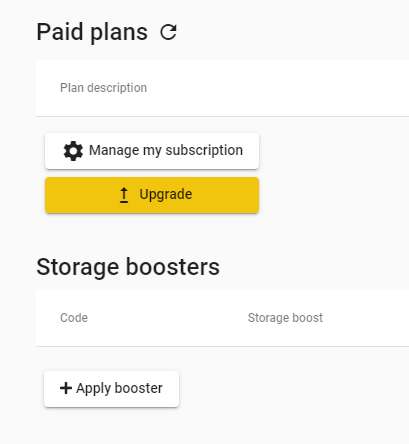Select the Code column header
The height and width of the screenshot is (444, 409).
point(74,318)
